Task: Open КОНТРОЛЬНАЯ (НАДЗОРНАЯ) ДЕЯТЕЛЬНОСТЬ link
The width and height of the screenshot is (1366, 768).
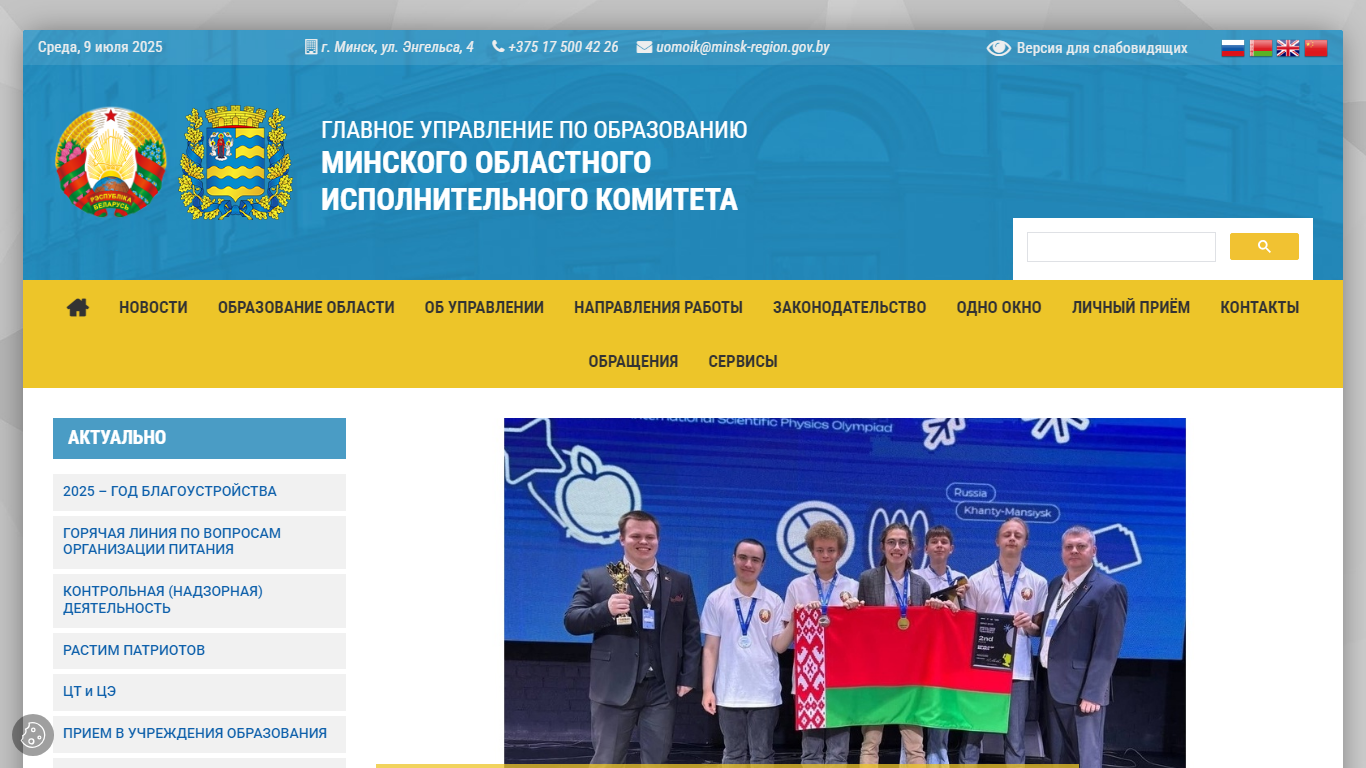Action: point(199,600)
